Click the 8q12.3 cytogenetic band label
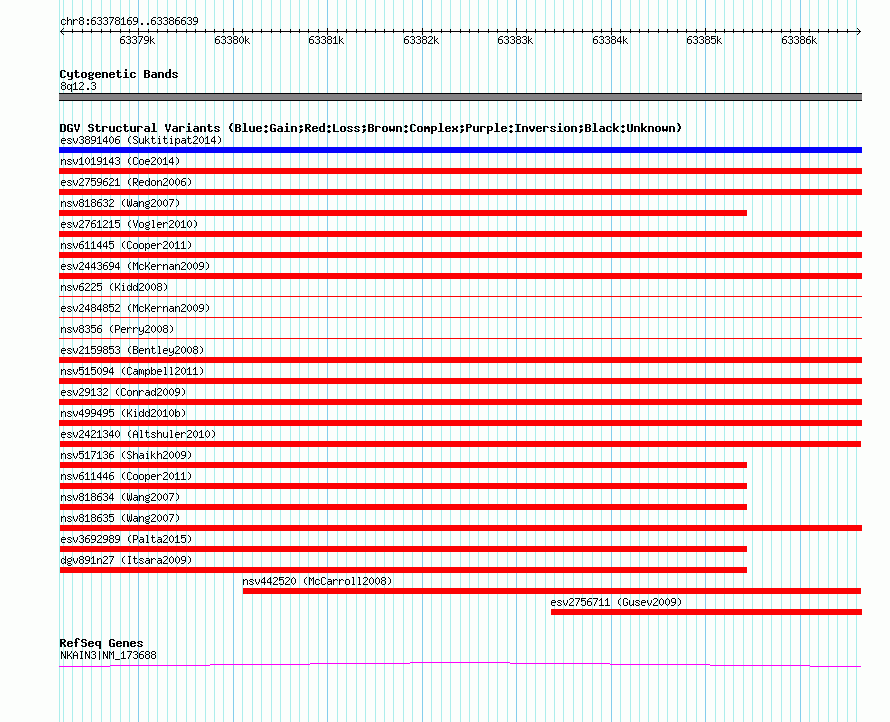890x722 pixels. pyautogui.click(x=78, y=86)
